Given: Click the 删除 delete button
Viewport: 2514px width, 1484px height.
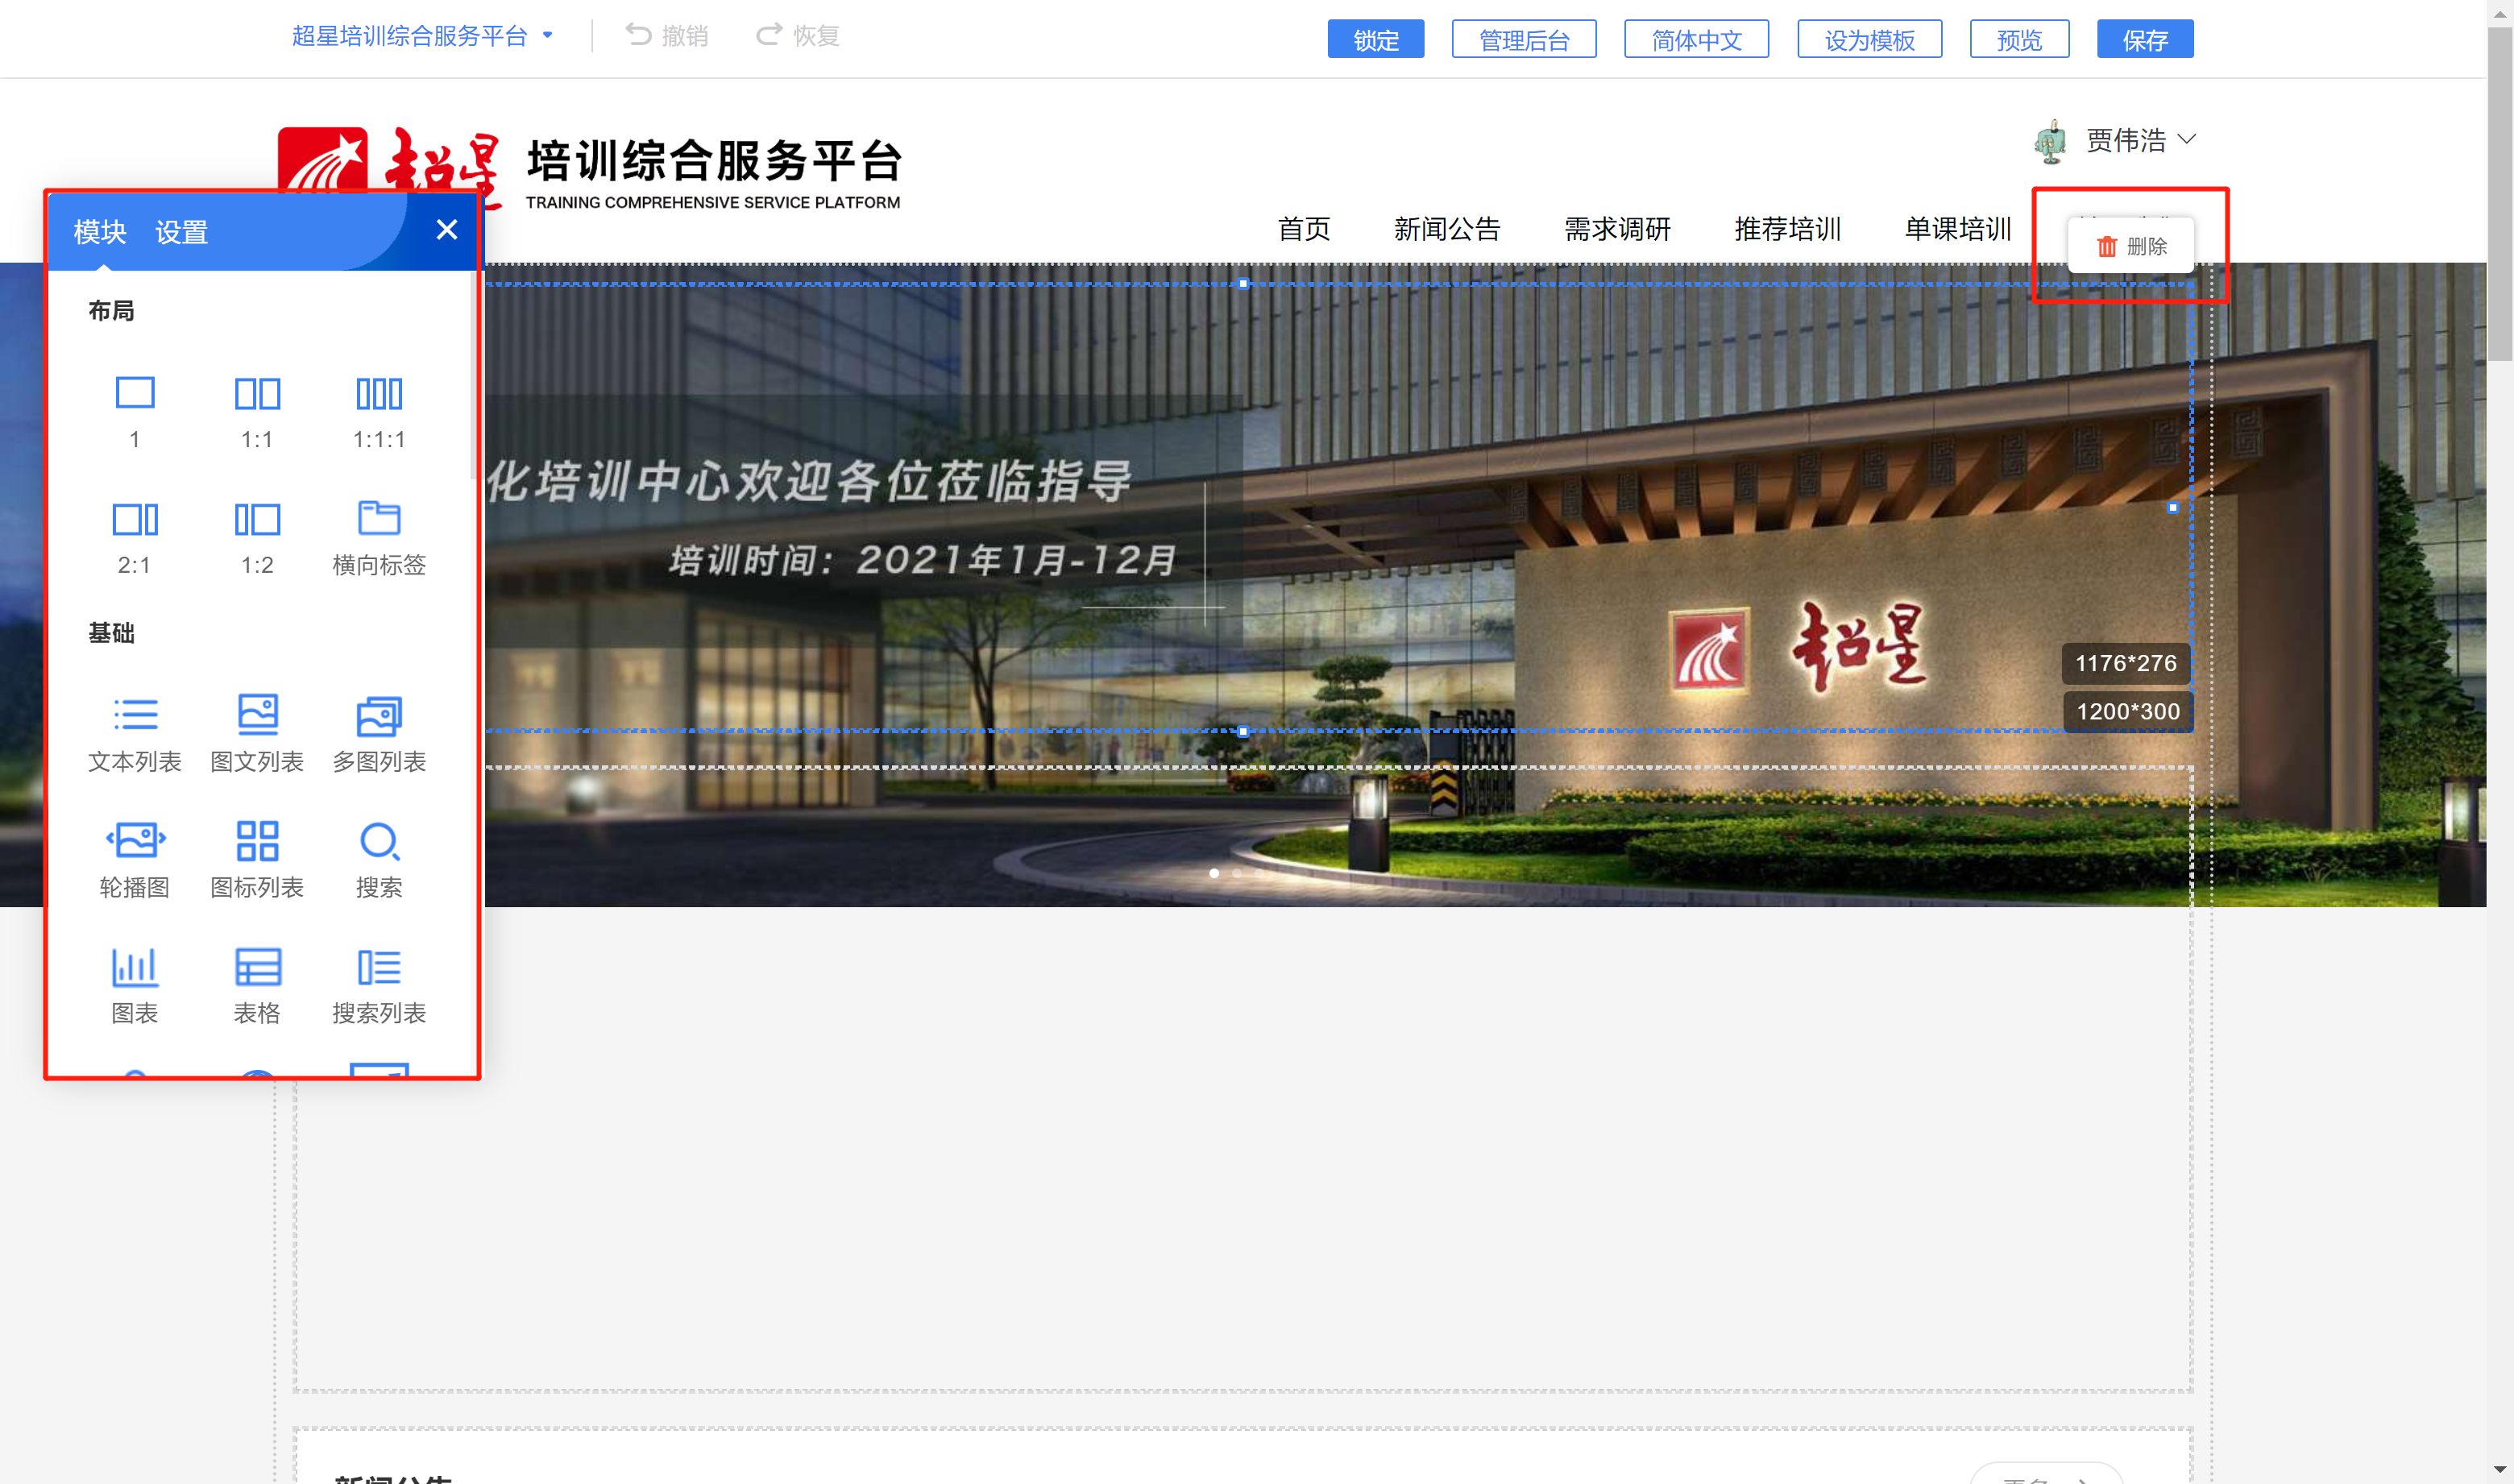Looking at the screenshot, I should 2131,246.
